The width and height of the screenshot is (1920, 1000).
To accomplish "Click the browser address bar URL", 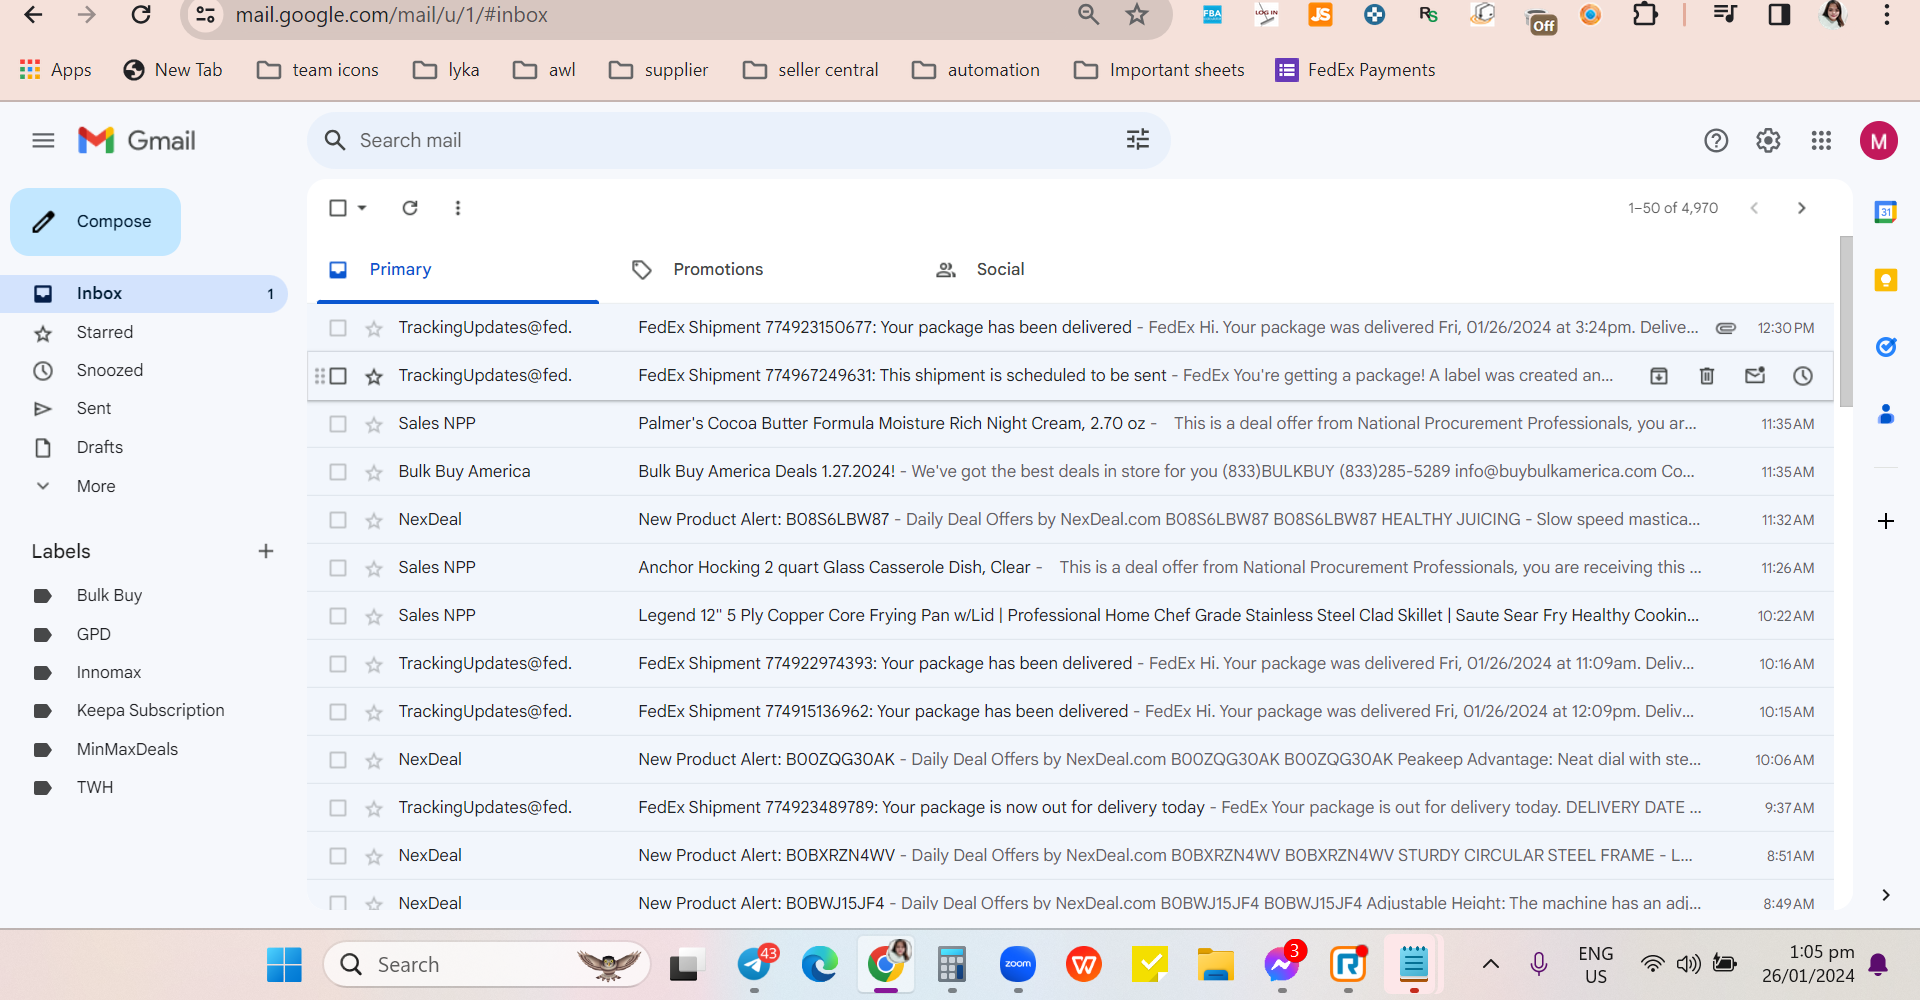I will 391,15.
